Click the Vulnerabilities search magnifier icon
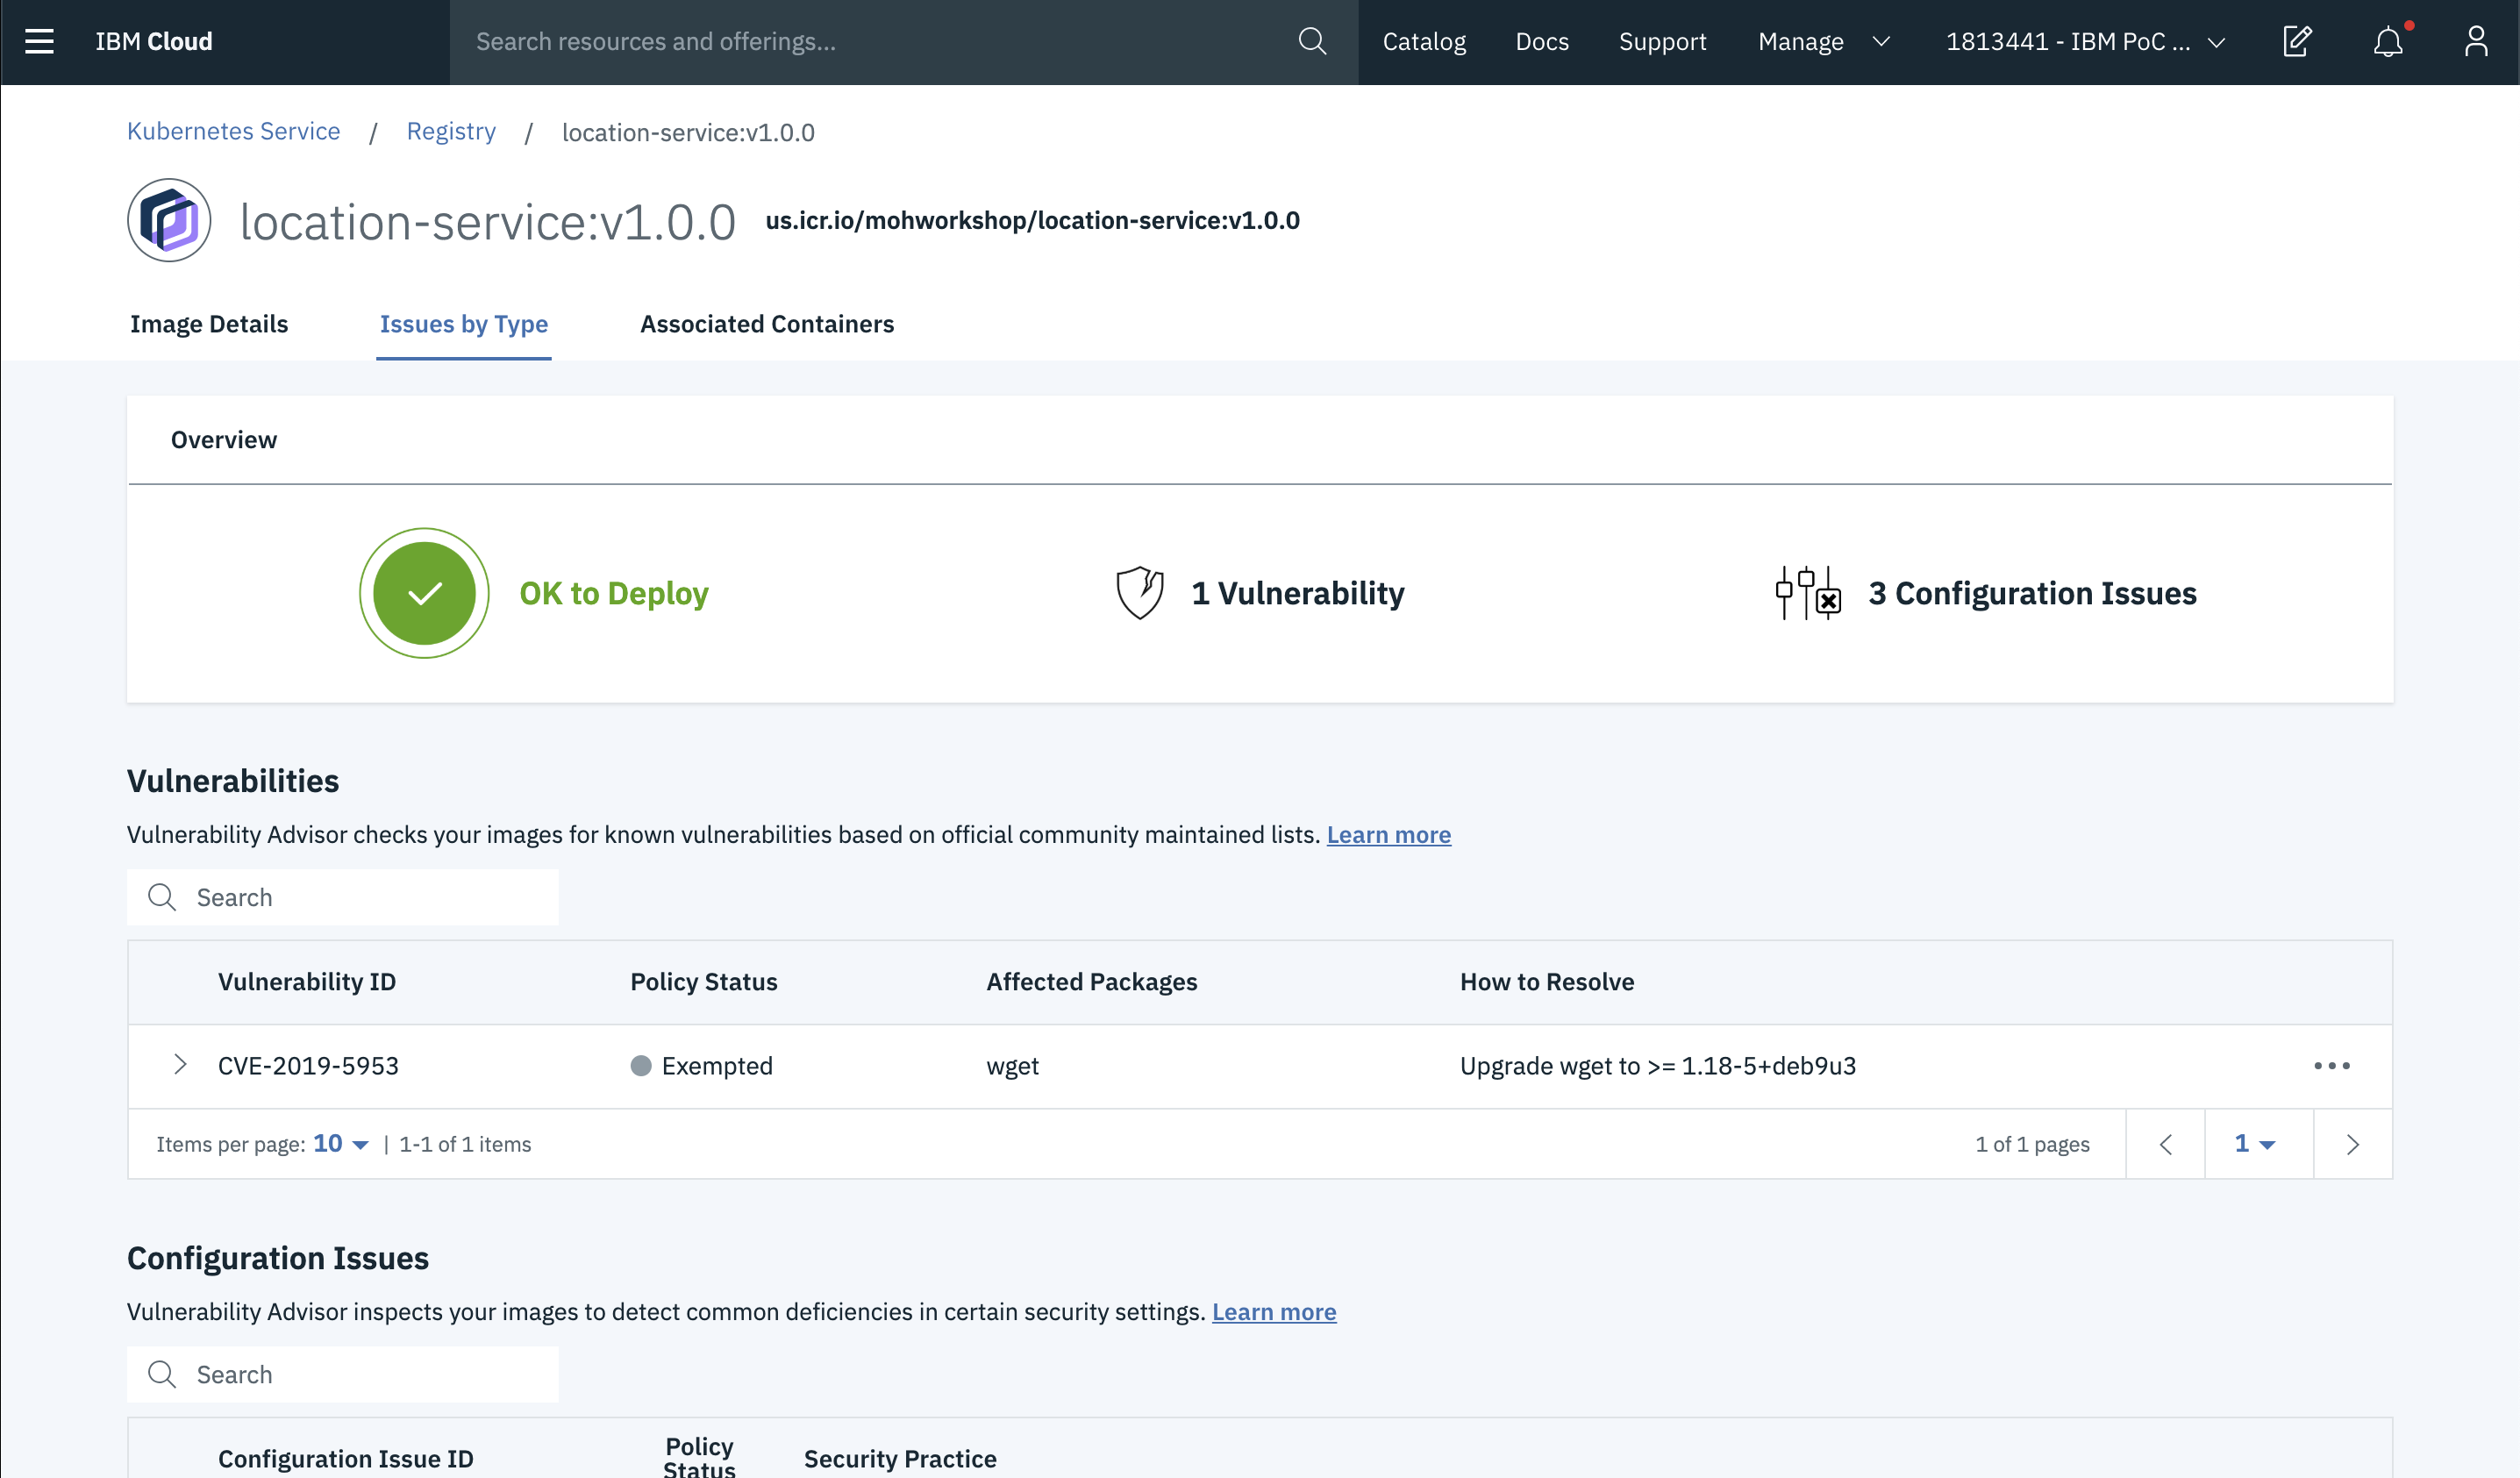2520x1478 pixels. tap(162, 897)
